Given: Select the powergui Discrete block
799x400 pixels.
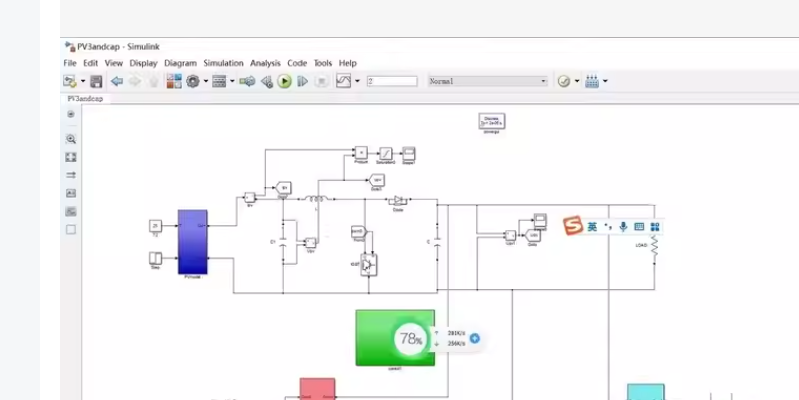Looking at the screenshot, I should coord(492,121).
